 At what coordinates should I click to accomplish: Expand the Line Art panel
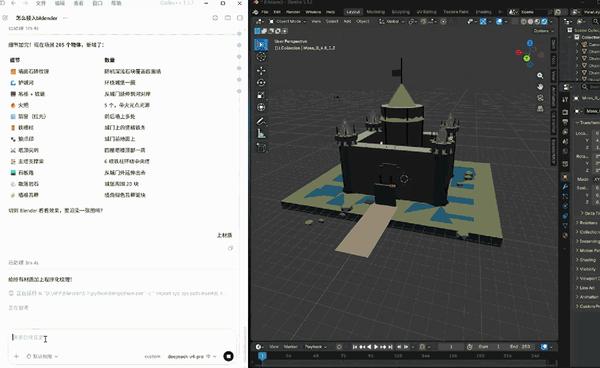click(x=589, y=288)
